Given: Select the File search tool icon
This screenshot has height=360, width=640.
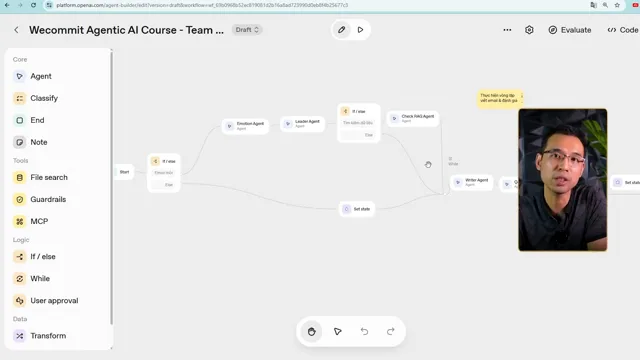Looking at the screenshot, I should click(19, 178).
